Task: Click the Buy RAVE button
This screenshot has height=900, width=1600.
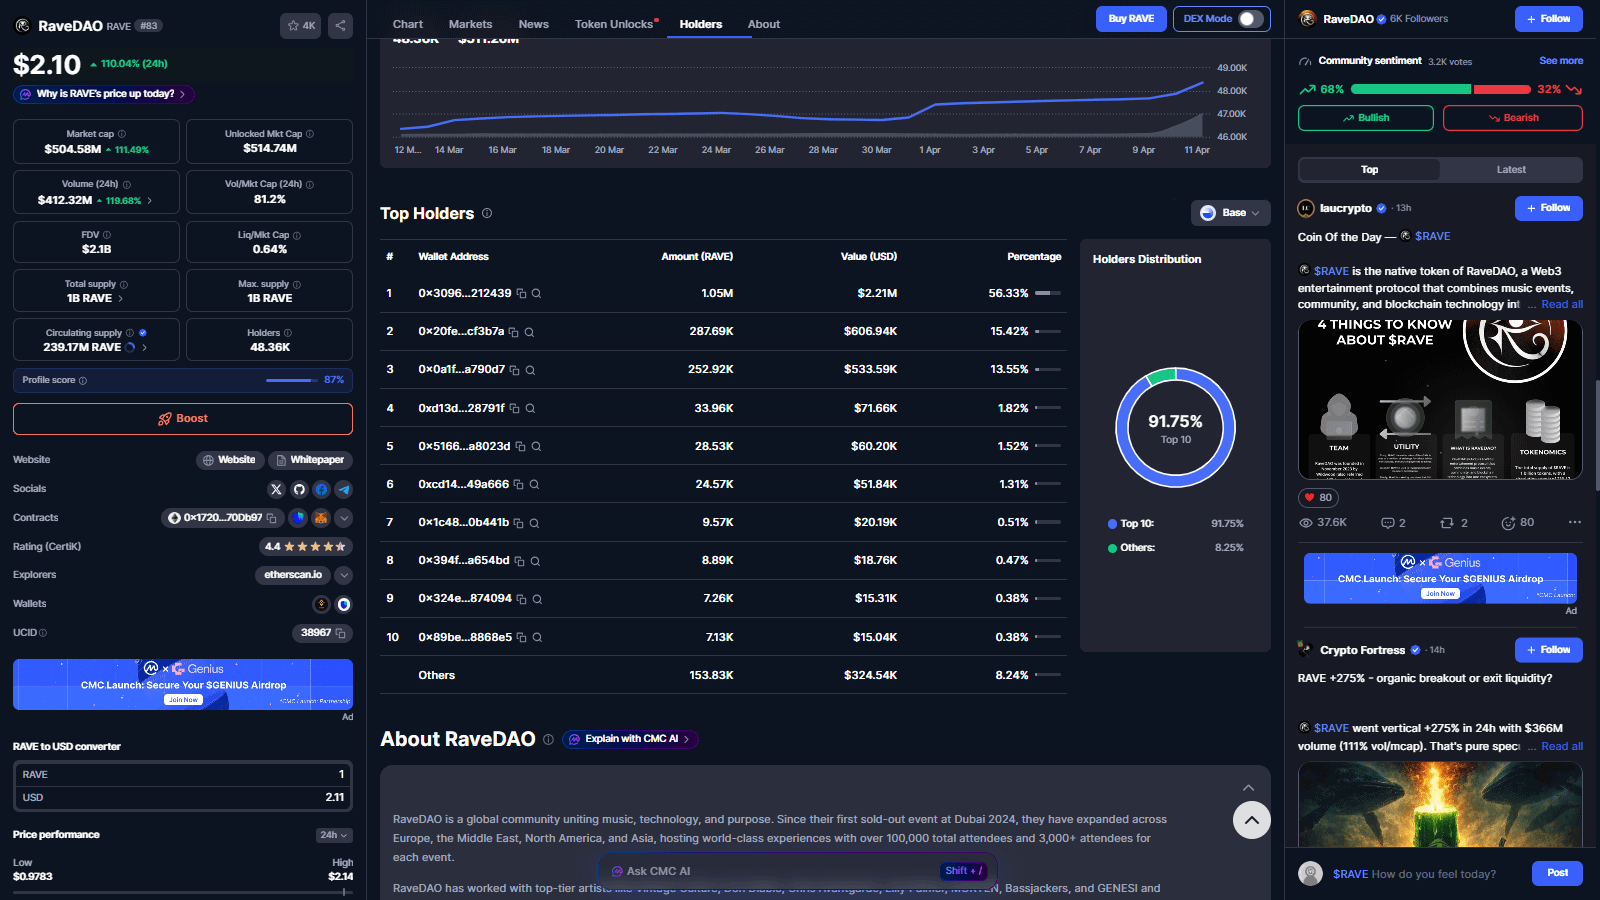Action: [1131, 19]
